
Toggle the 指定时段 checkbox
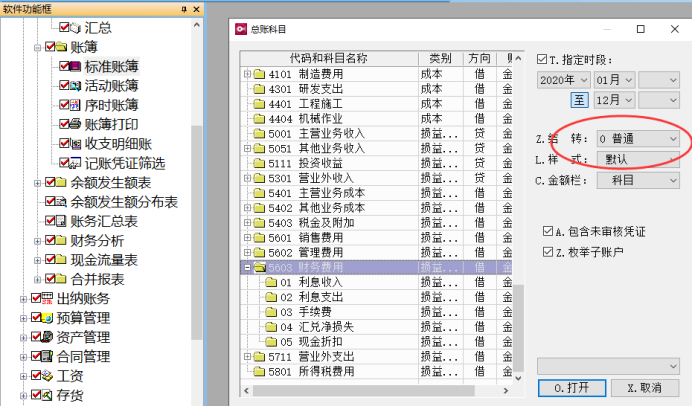tap(542, 59)
